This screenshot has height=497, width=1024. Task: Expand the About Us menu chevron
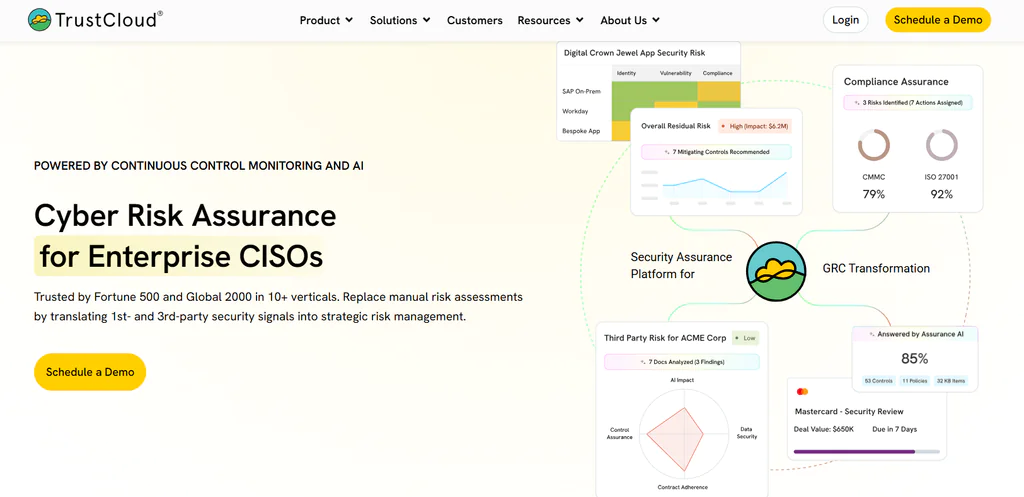point(656,20)
